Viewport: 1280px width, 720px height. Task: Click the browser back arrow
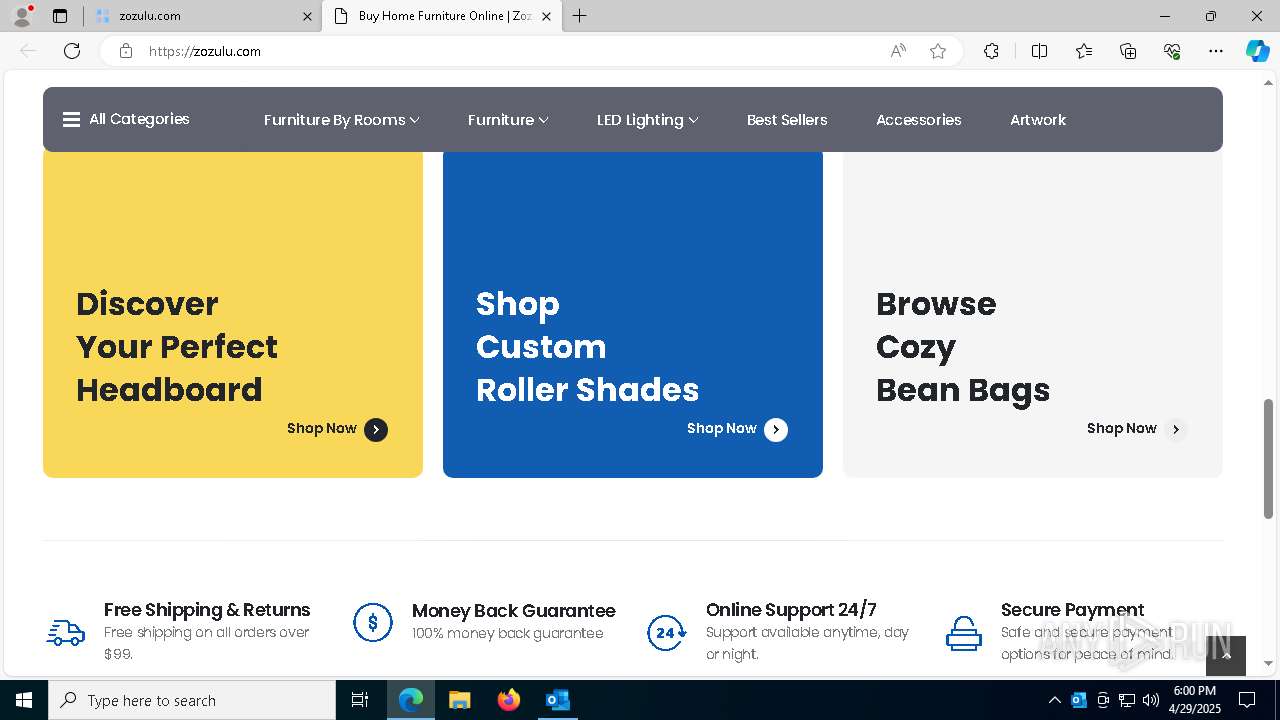tap(28, 51)
